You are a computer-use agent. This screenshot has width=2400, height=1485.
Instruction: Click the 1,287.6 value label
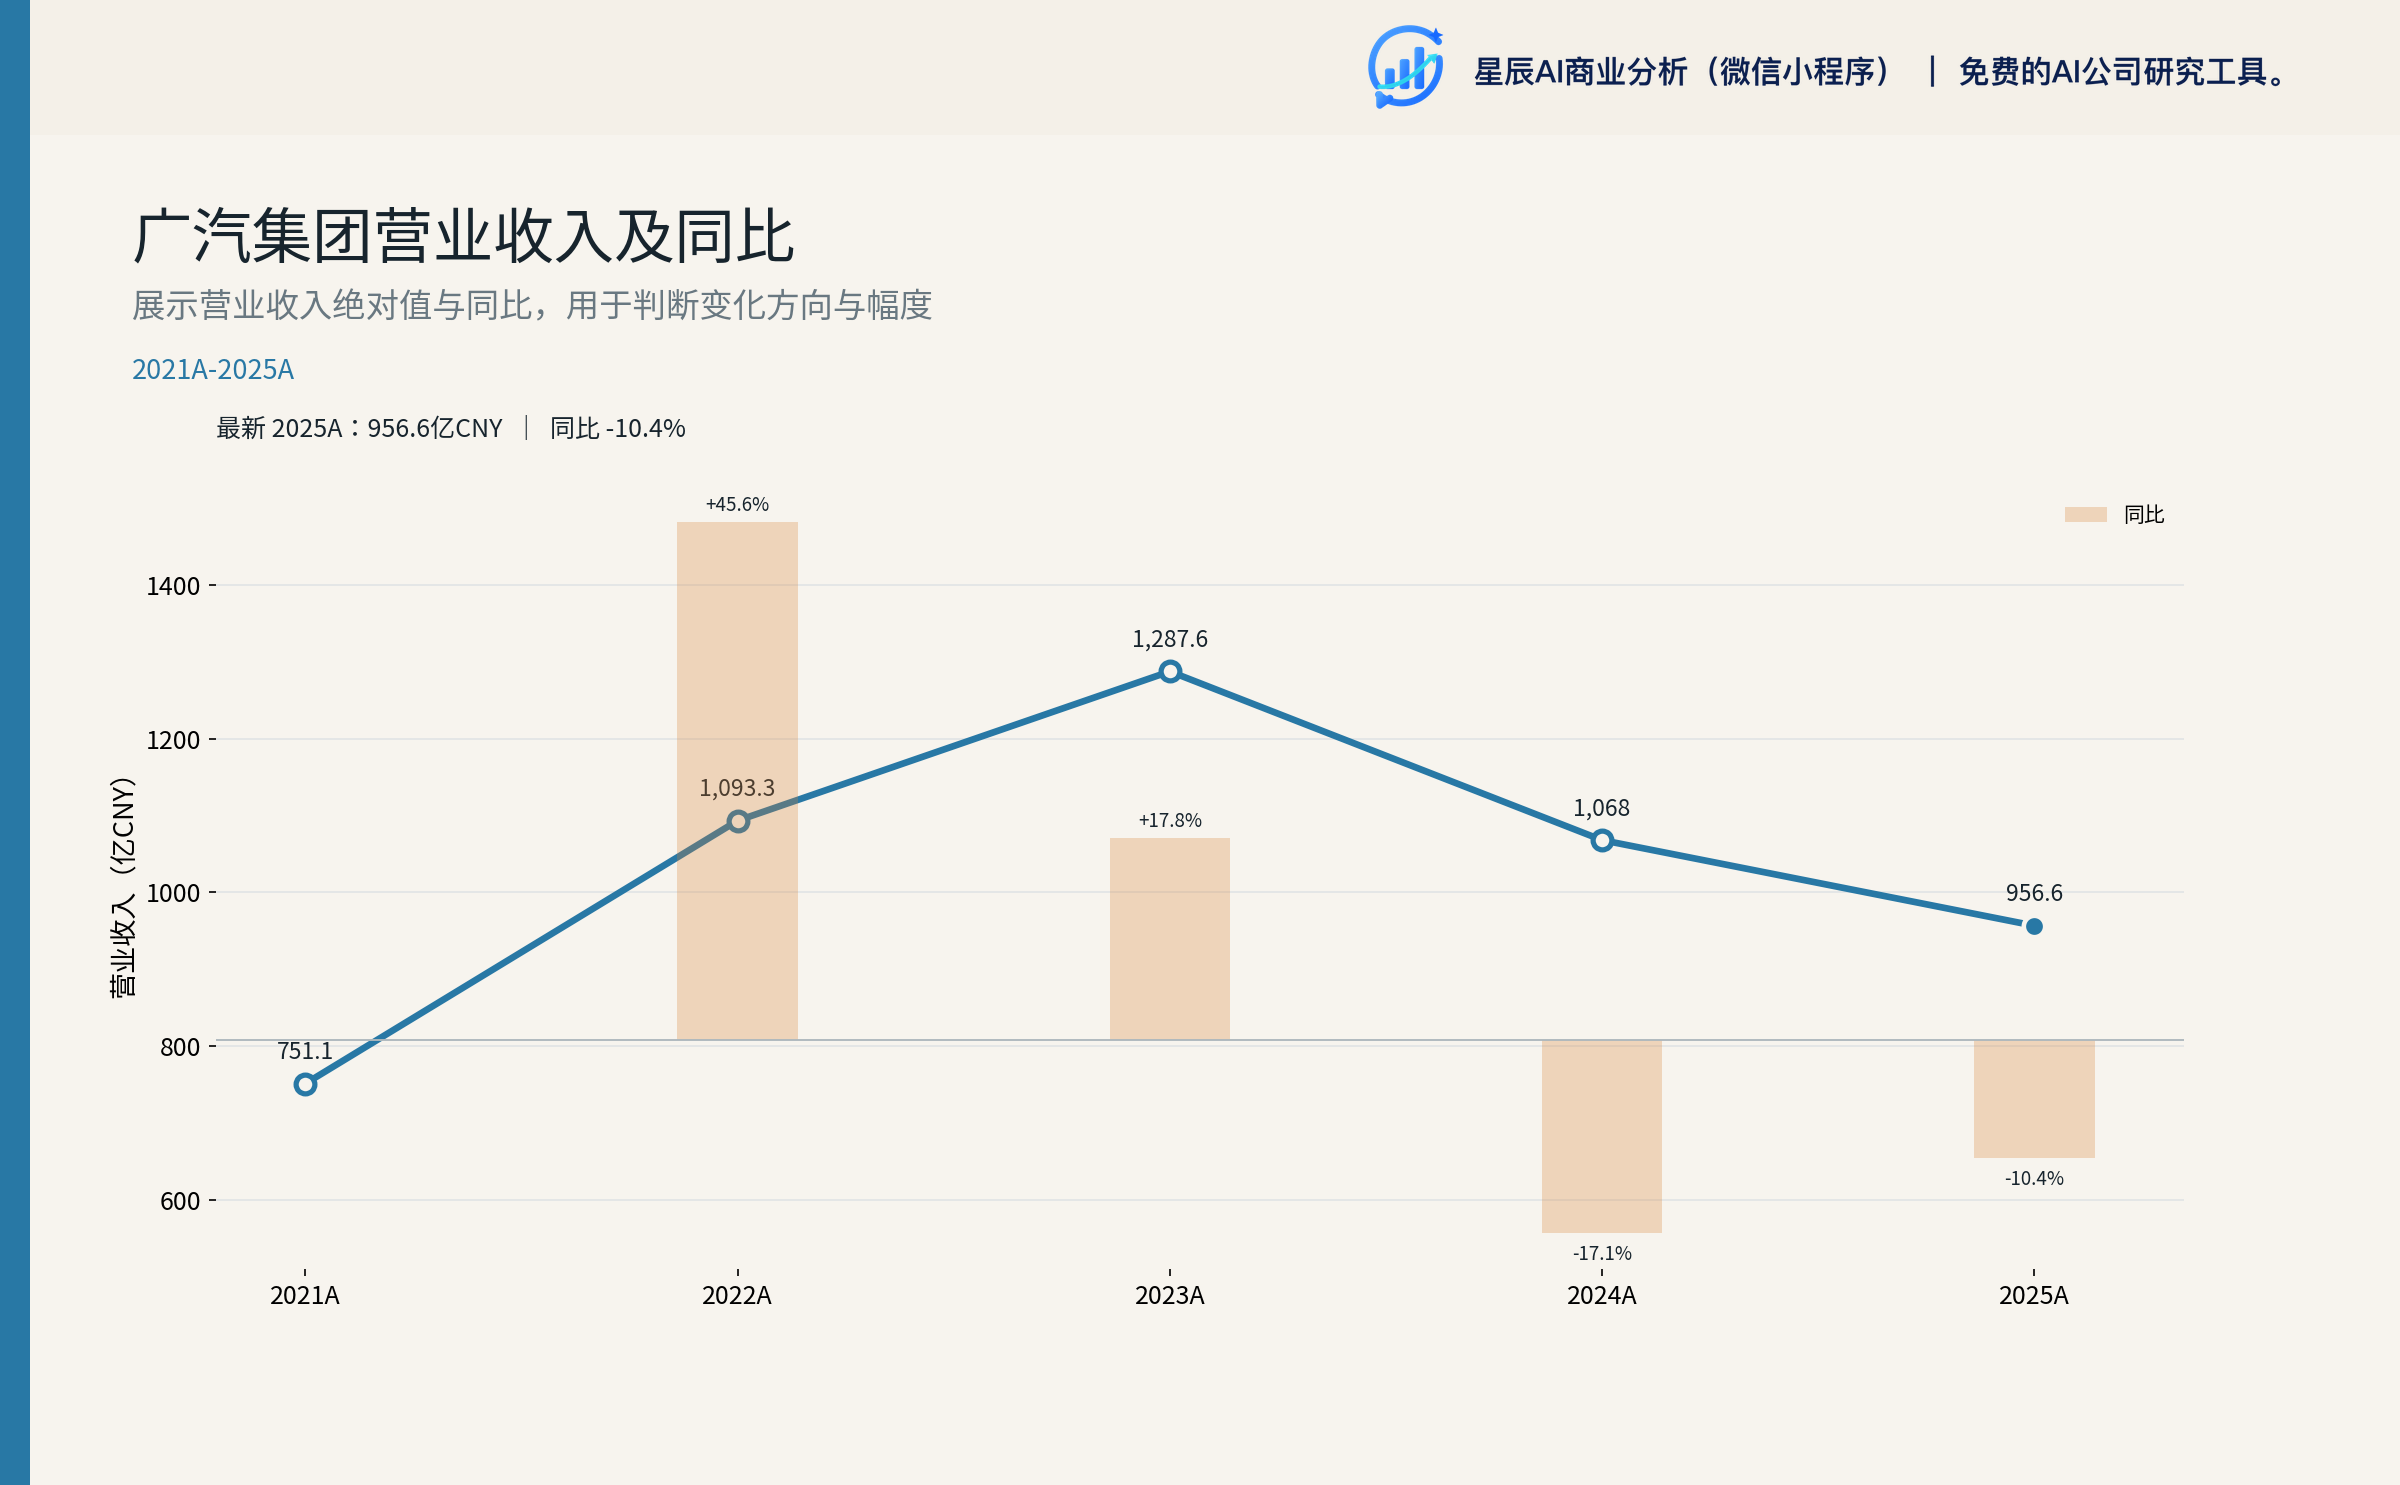[x=1170, y=639]
